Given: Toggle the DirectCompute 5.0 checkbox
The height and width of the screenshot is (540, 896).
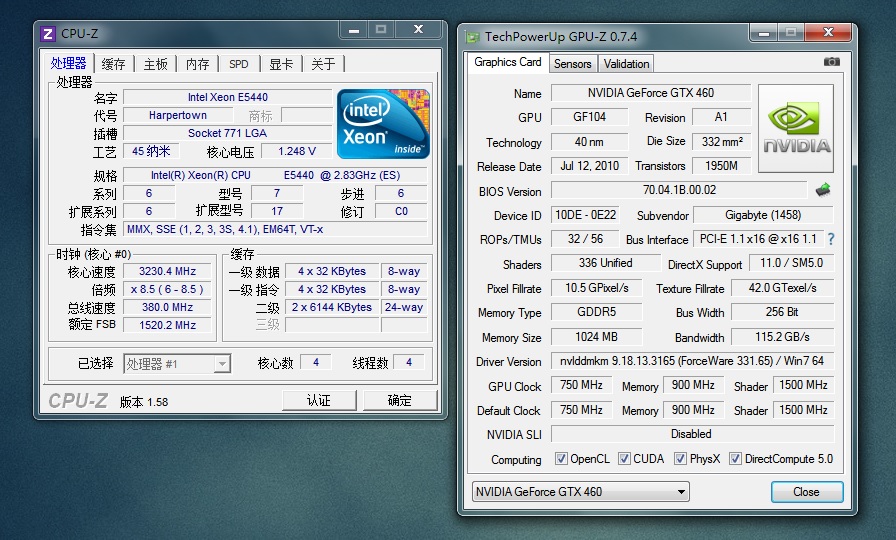Looking at the screenshot, I should [736, 459].
